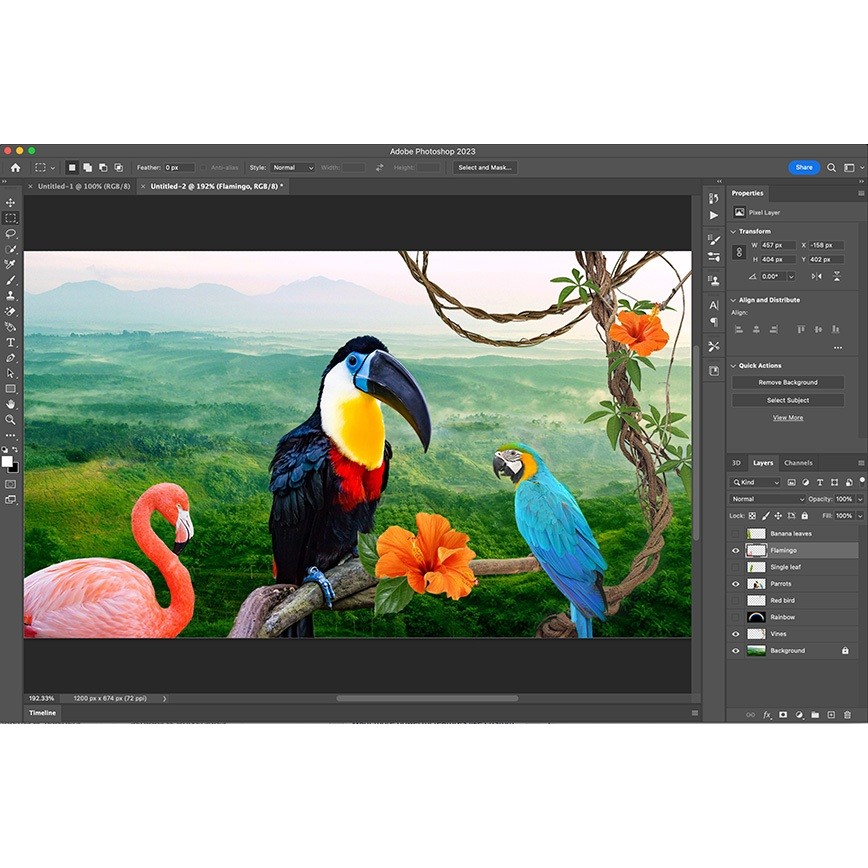The width and height of the screenshot is (868, 868).
Task: Pick the Clone Stamp tool
Action: [x=11, y=294]
